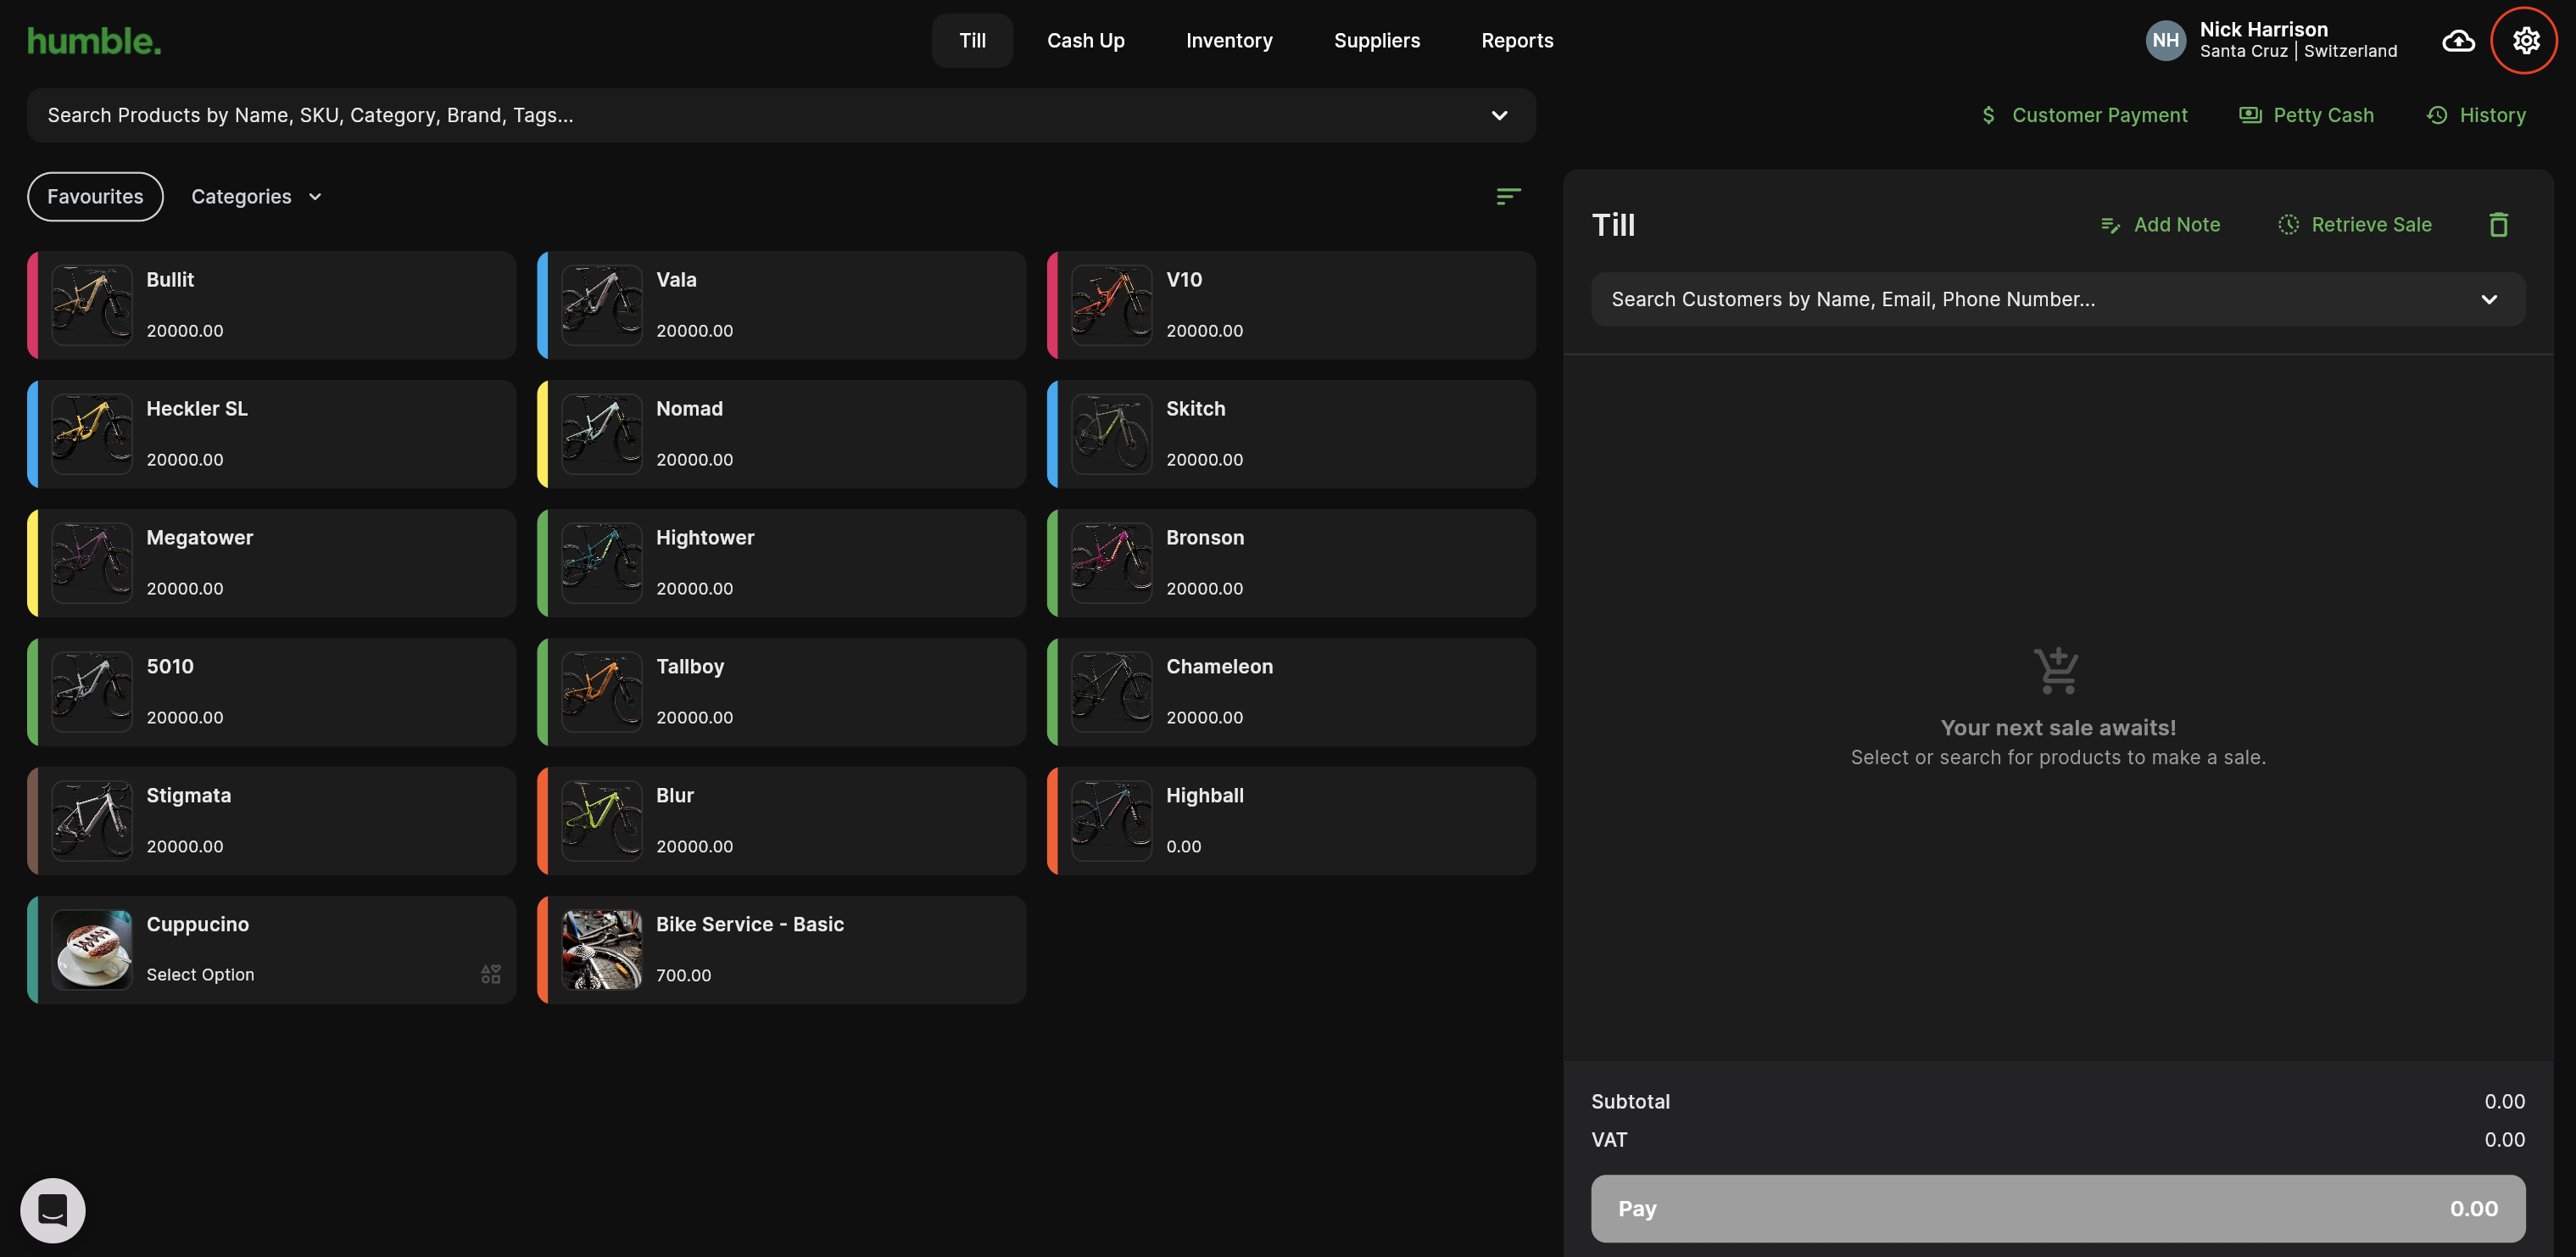Click the NH user avatar
Screen dimensions: 2576x1257
tap(2165, 40)
